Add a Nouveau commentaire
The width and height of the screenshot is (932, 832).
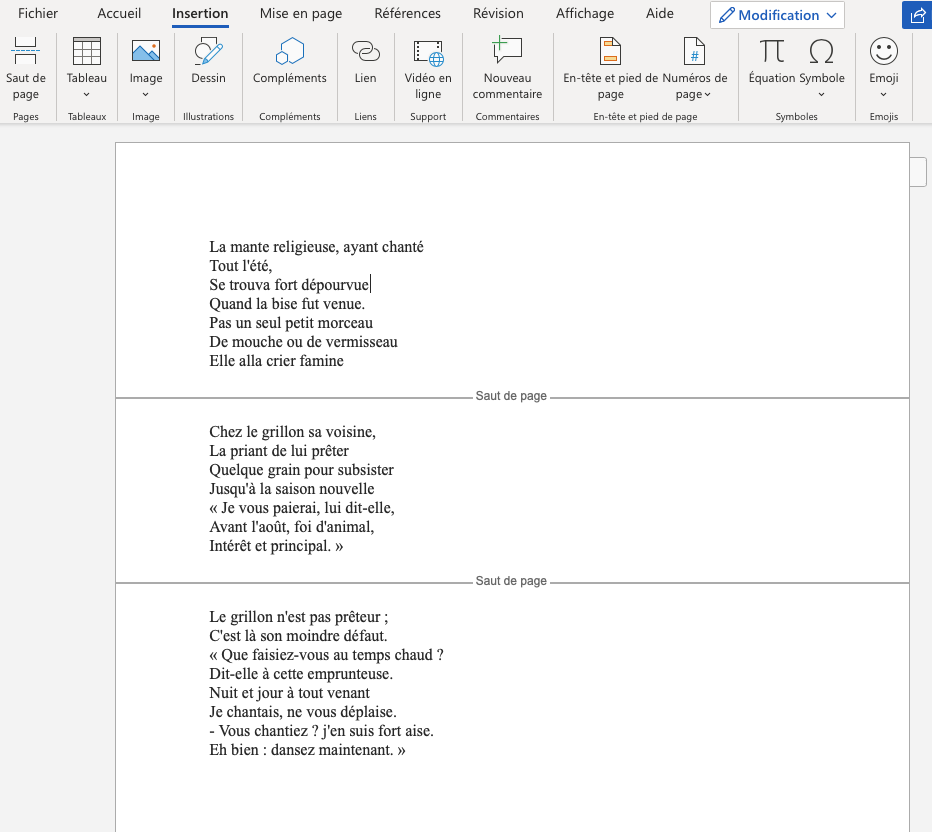pyautogui.click(x=508, y=68)
